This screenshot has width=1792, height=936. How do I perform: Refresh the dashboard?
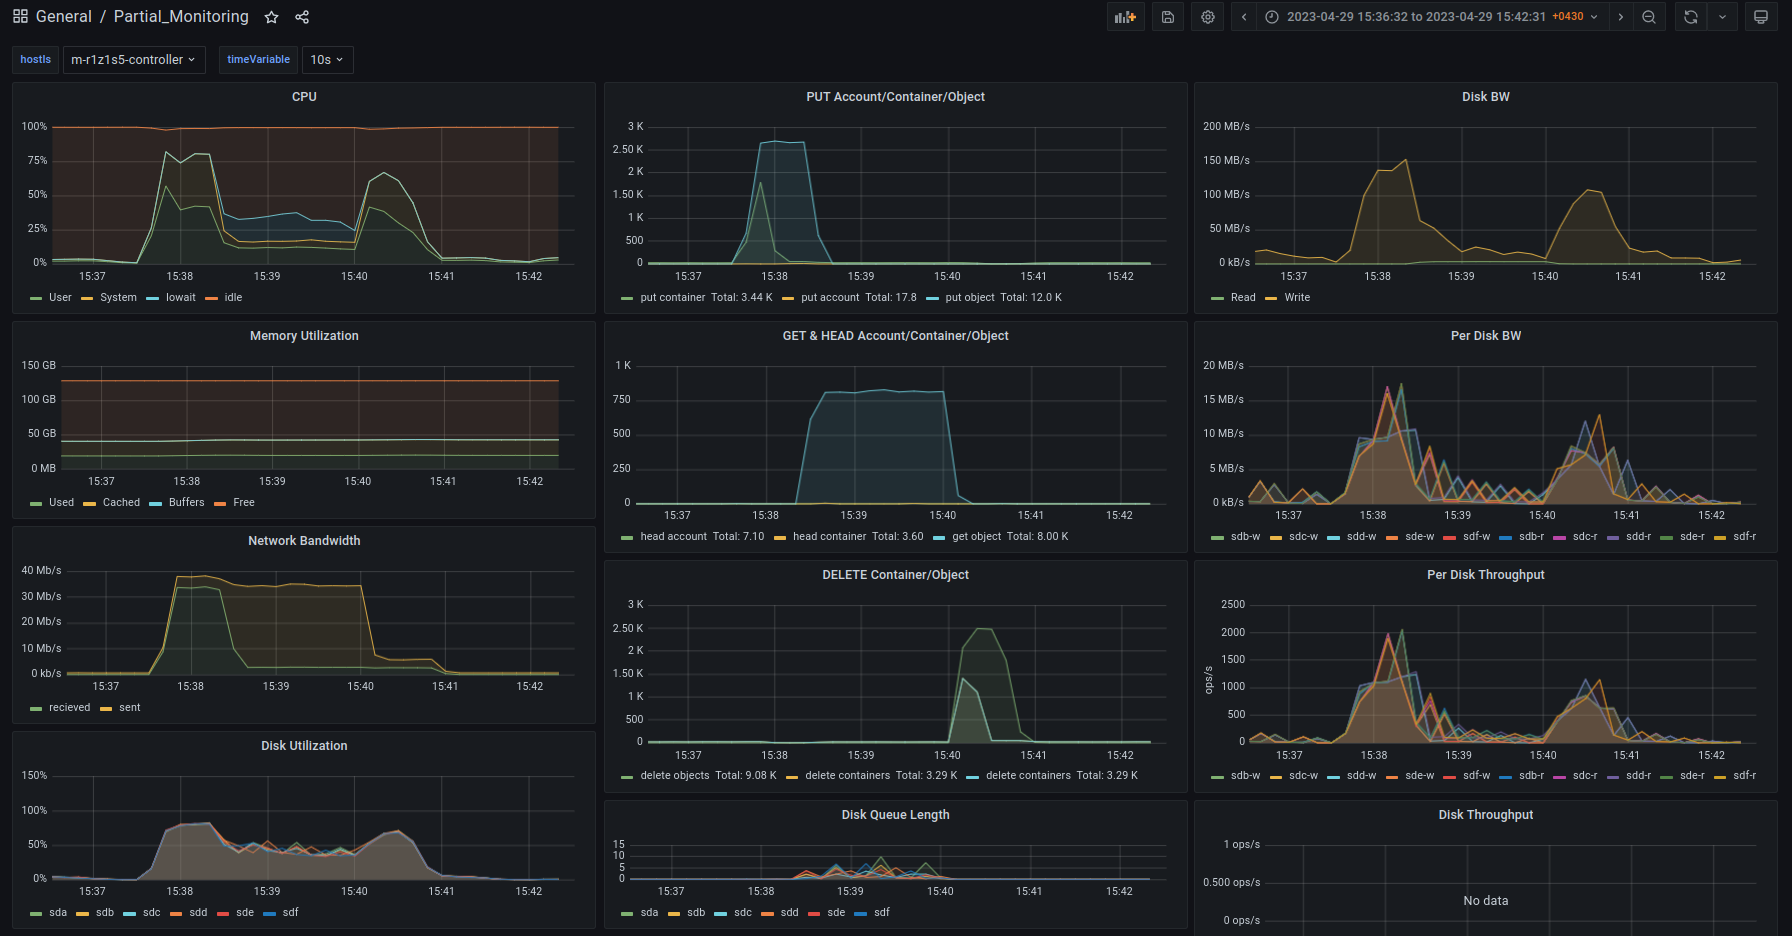click(x=1691, y=17)
